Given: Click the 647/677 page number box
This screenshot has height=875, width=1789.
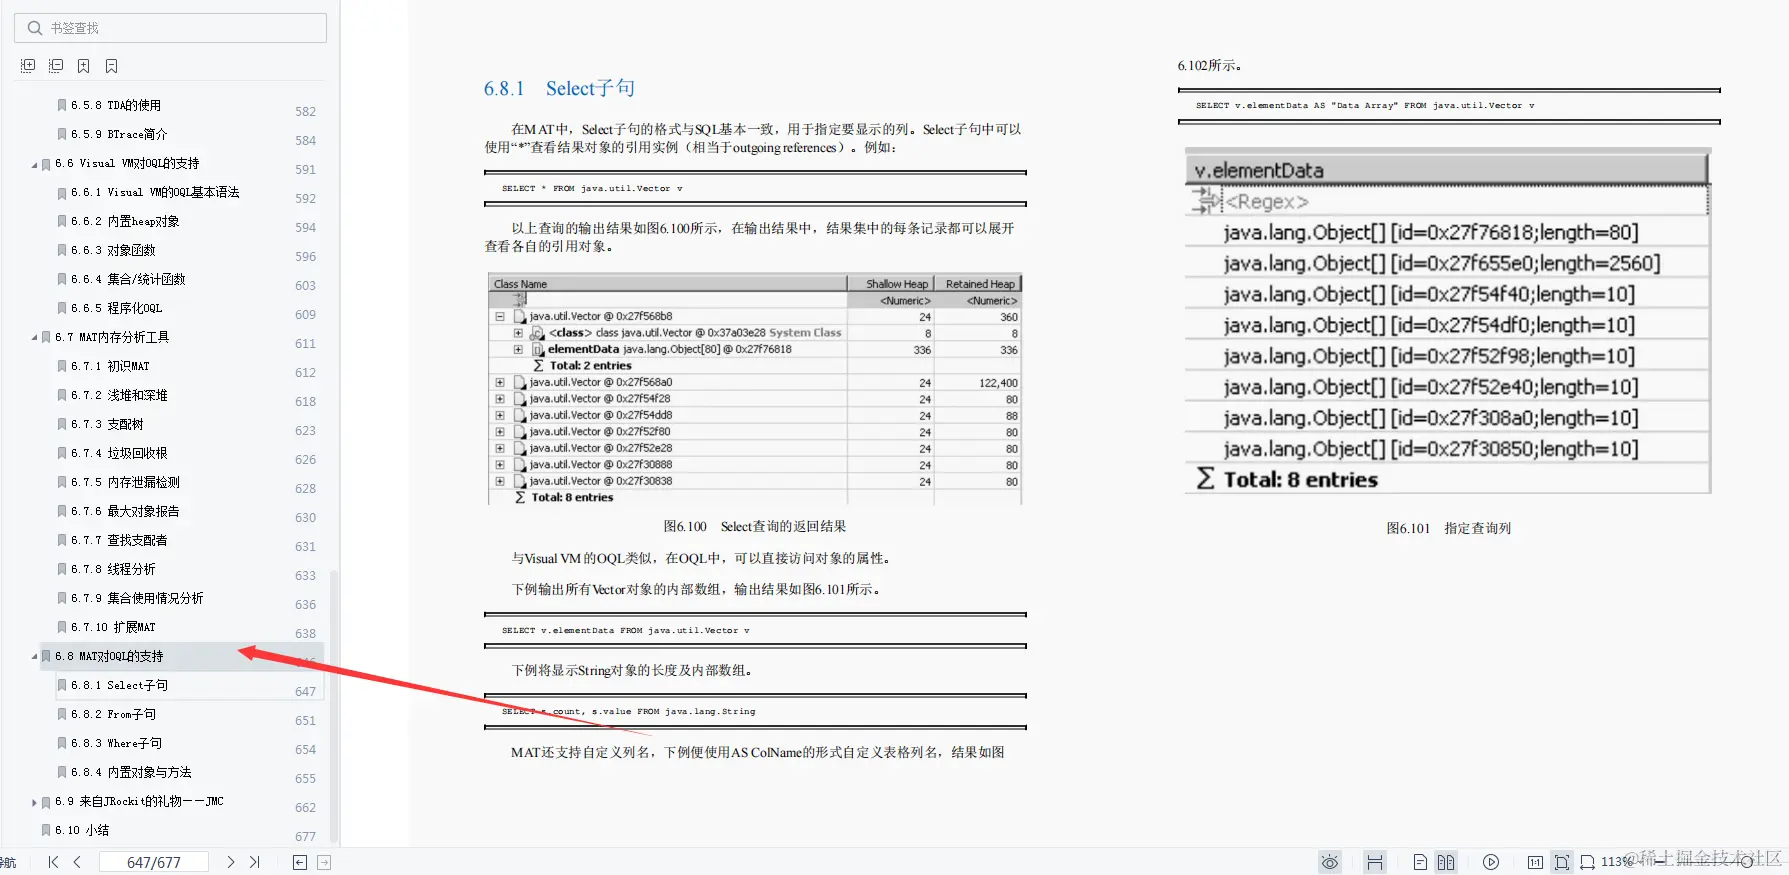Looking at the screenshot, I should pos(154,862).
